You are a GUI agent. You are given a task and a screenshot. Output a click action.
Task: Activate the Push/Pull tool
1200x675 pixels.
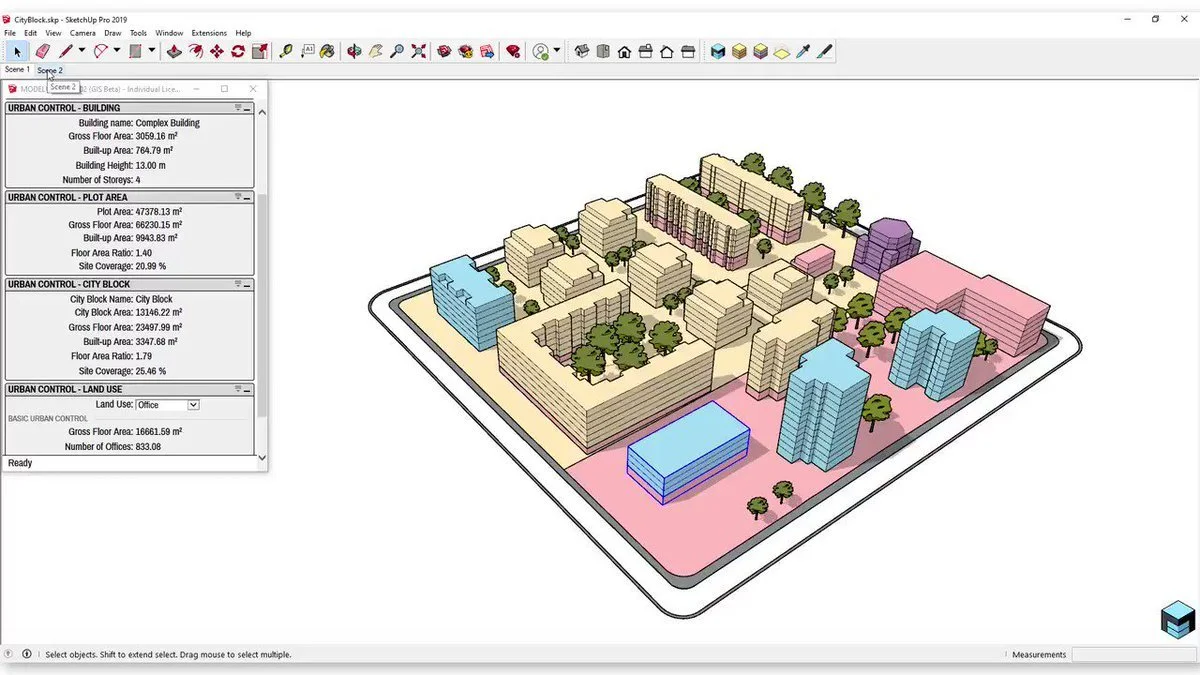(x=172, y=51)
